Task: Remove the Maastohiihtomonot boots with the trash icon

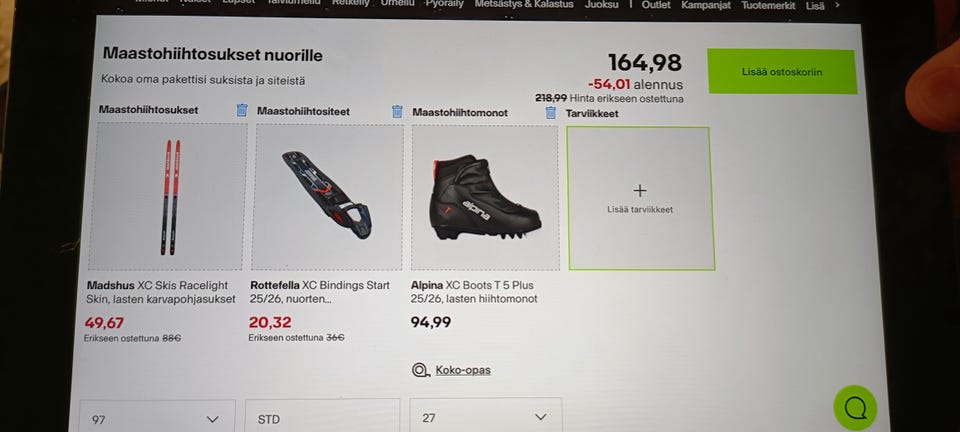Action: click(x=550, y=112)
